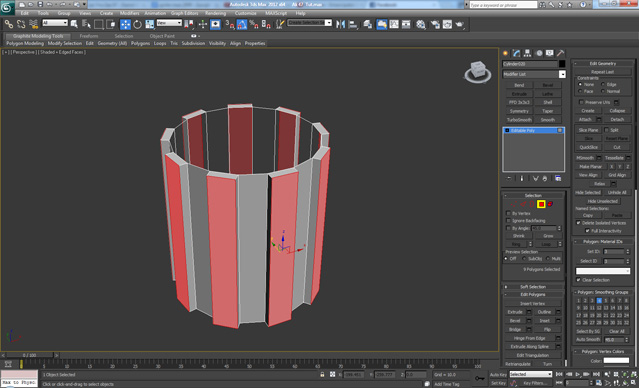Image resolution: width=639 pixels, height=388 pixels.
Task: Select the Move transform tool
Action: [125, 24]
